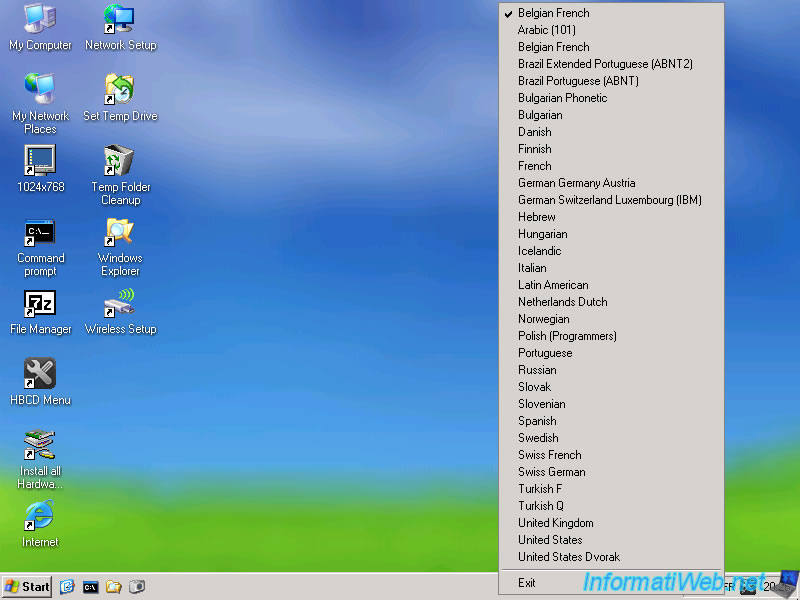The image size is (800, 600).
Task: Choose Portuguese keyboard layout
Action: click(611, 353)
